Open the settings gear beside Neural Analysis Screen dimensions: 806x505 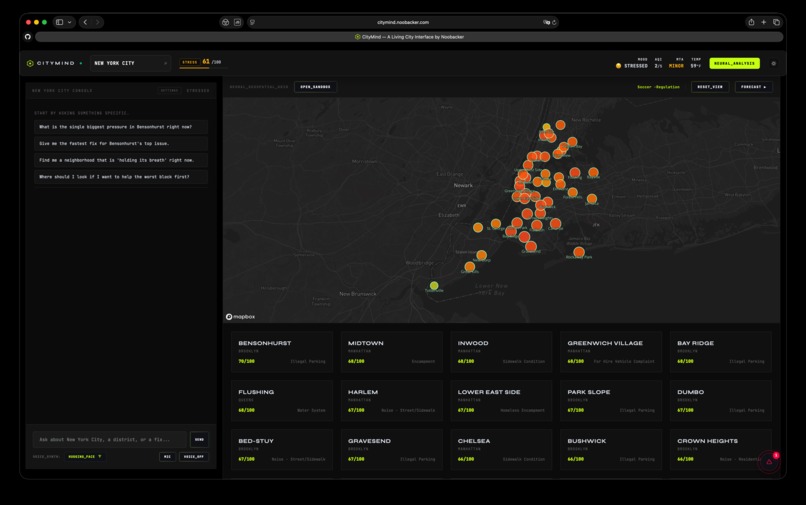click(x=774, y=63)
